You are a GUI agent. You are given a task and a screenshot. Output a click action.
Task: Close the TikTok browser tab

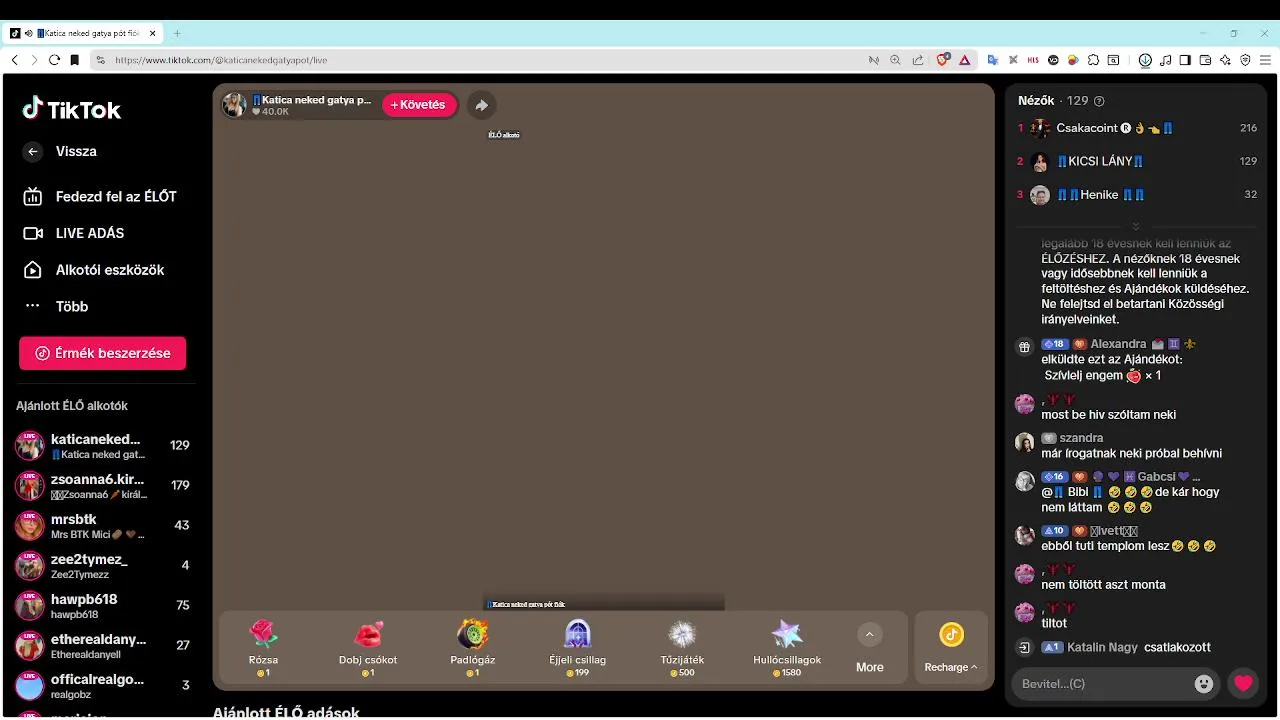point(152,33)
